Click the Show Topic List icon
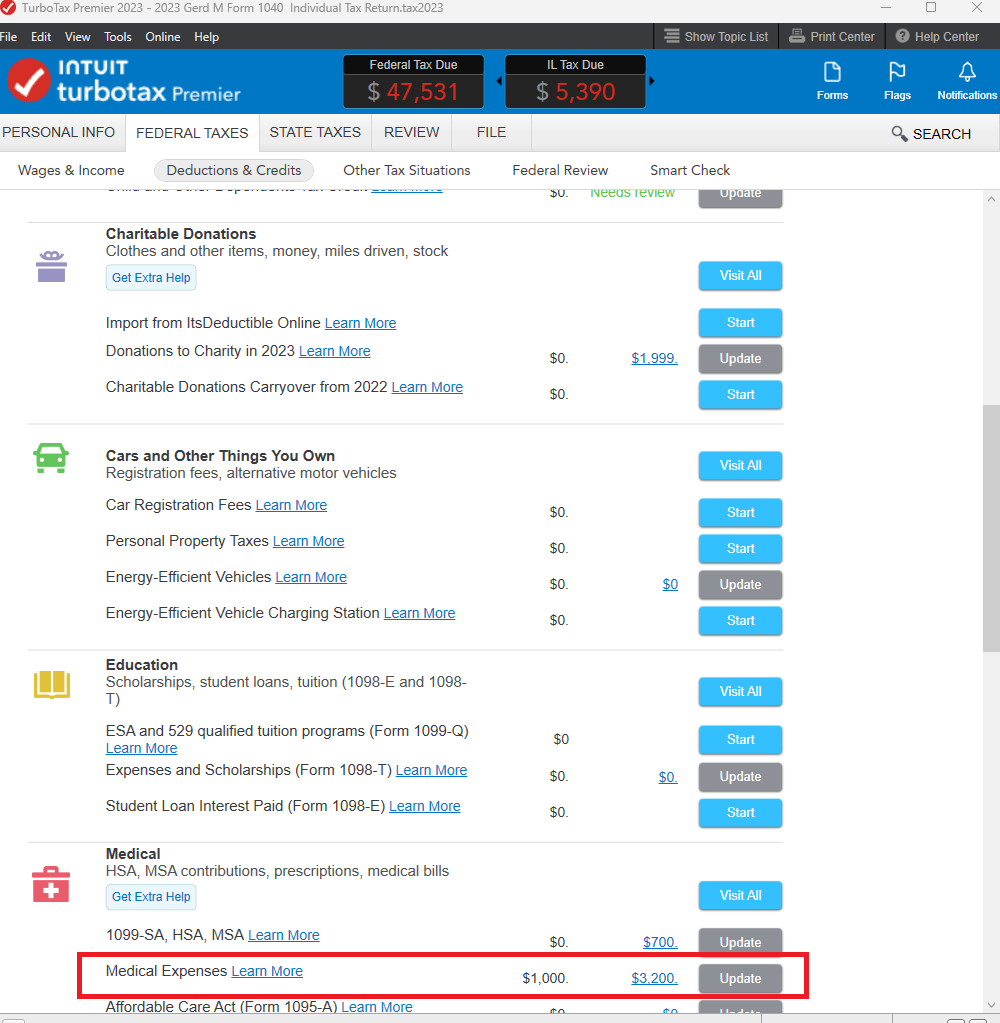 671,36
